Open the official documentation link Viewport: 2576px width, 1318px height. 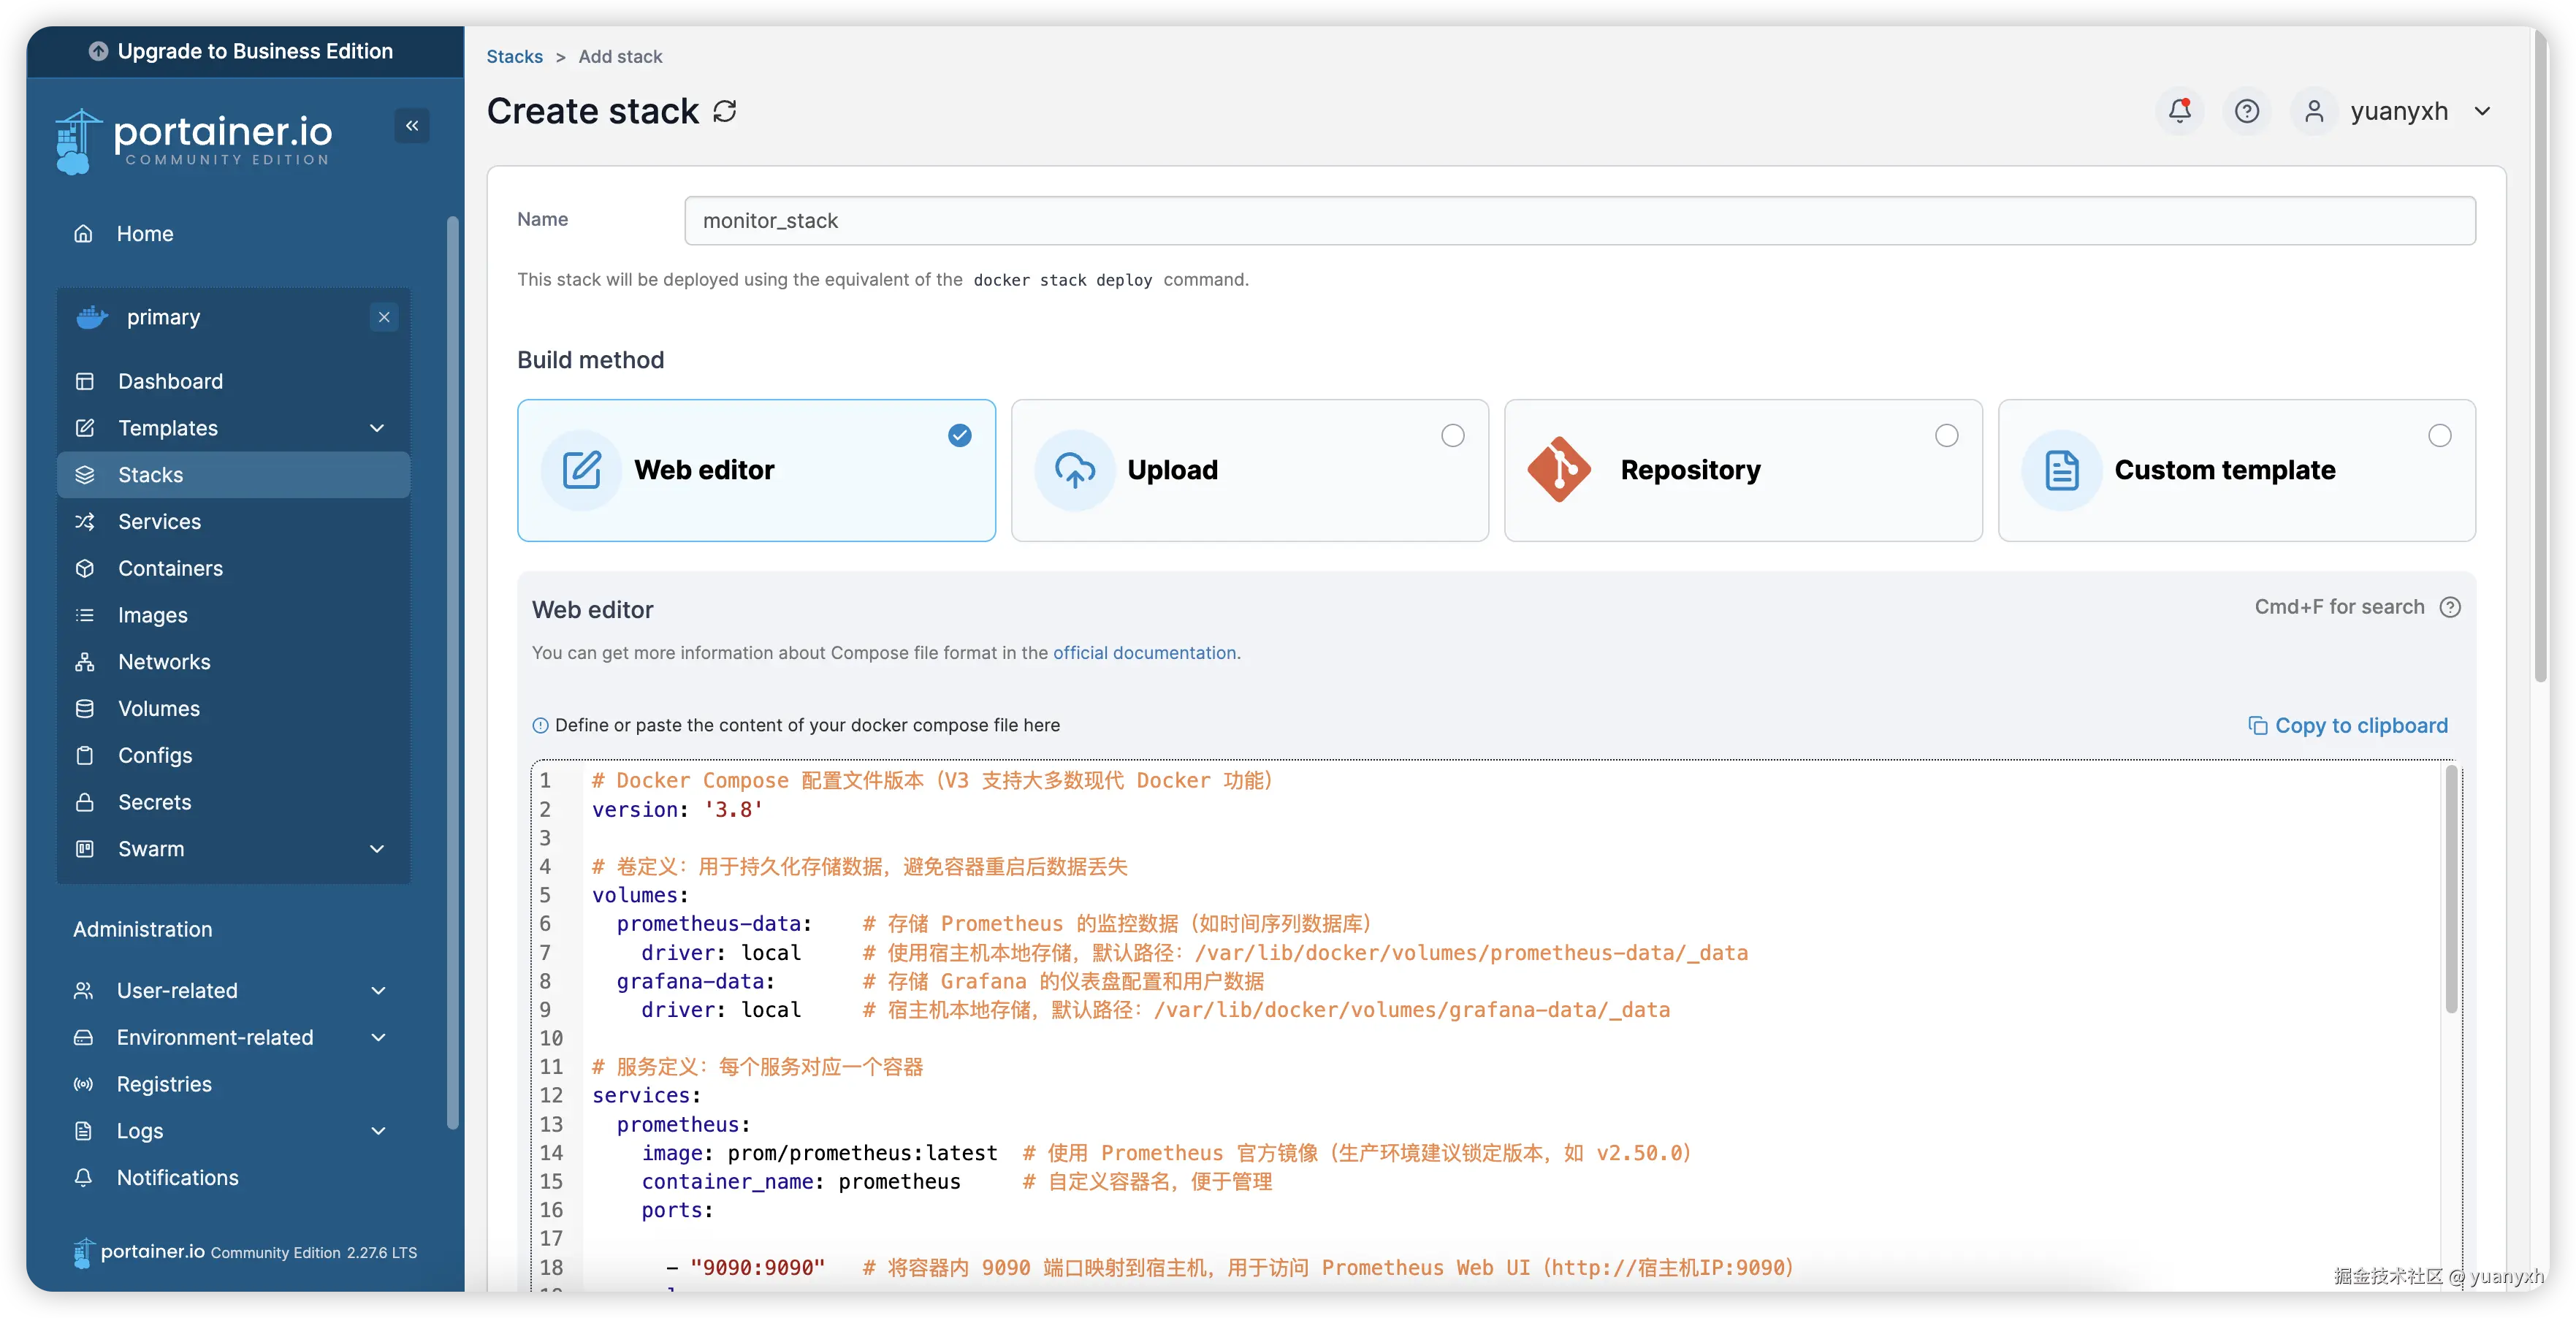coord(1144,652)
